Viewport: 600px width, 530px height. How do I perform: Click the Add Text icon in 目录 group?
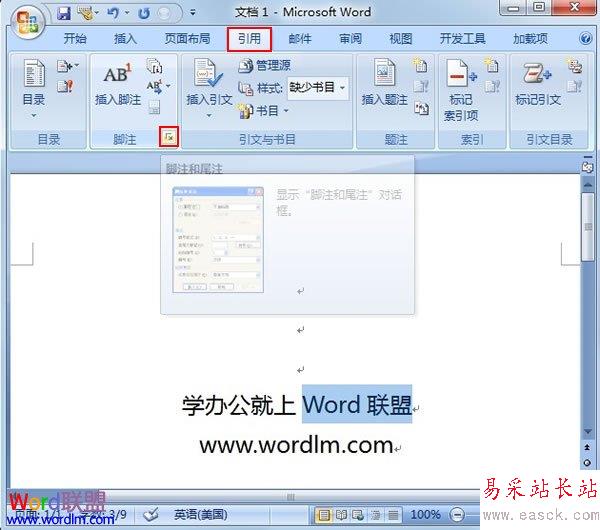coord(68,66)
